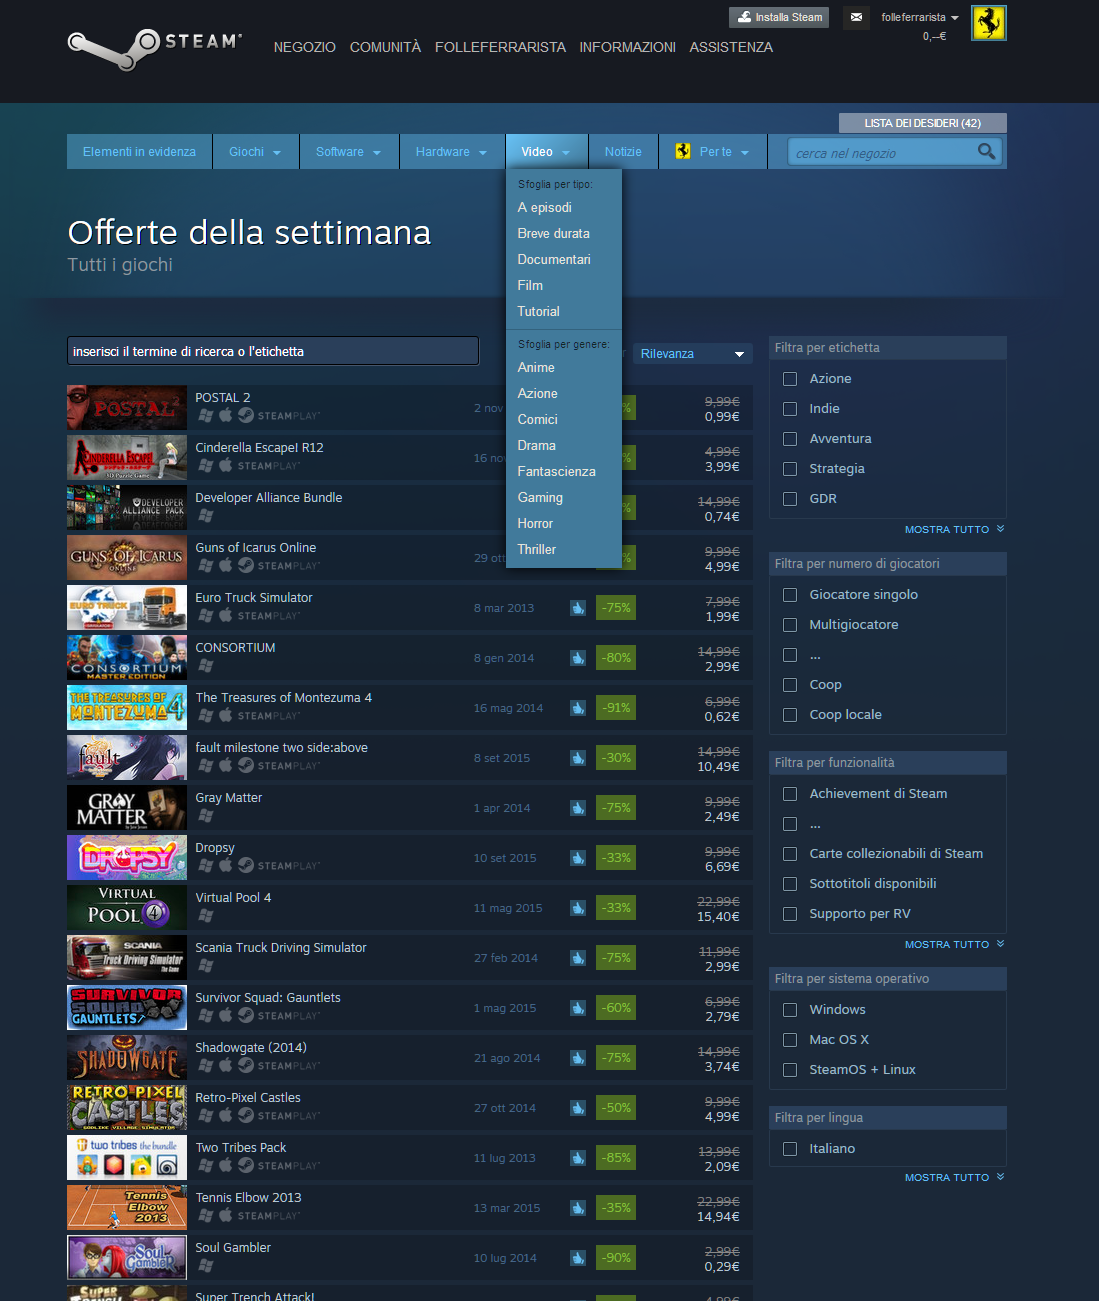Click the Windows icon under Developer Alliance Bundle

206,515
